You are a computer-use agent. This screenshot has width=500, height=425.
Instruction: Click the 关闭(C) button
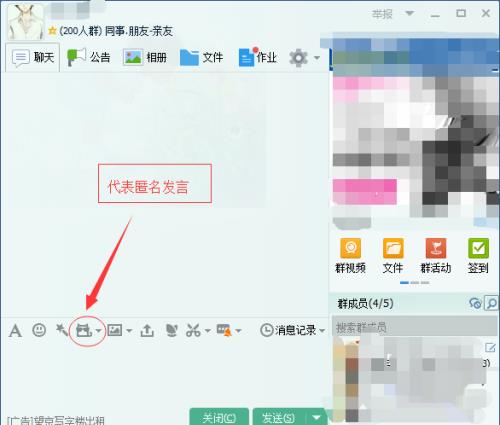pos(219,417)
